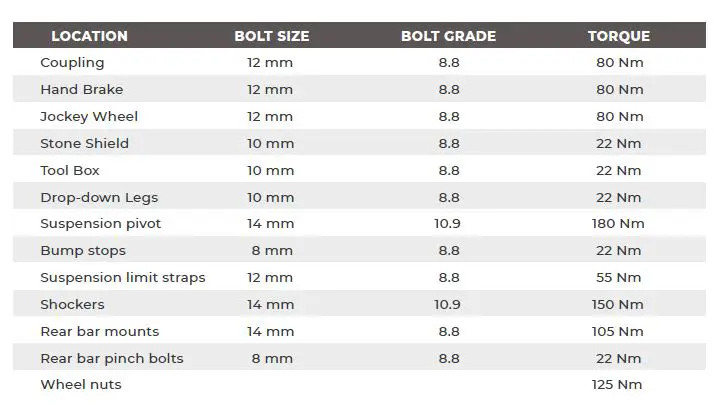Select the Rear bar pinch bolts label
Screen dimensions: 714x416
click(112, 358)
